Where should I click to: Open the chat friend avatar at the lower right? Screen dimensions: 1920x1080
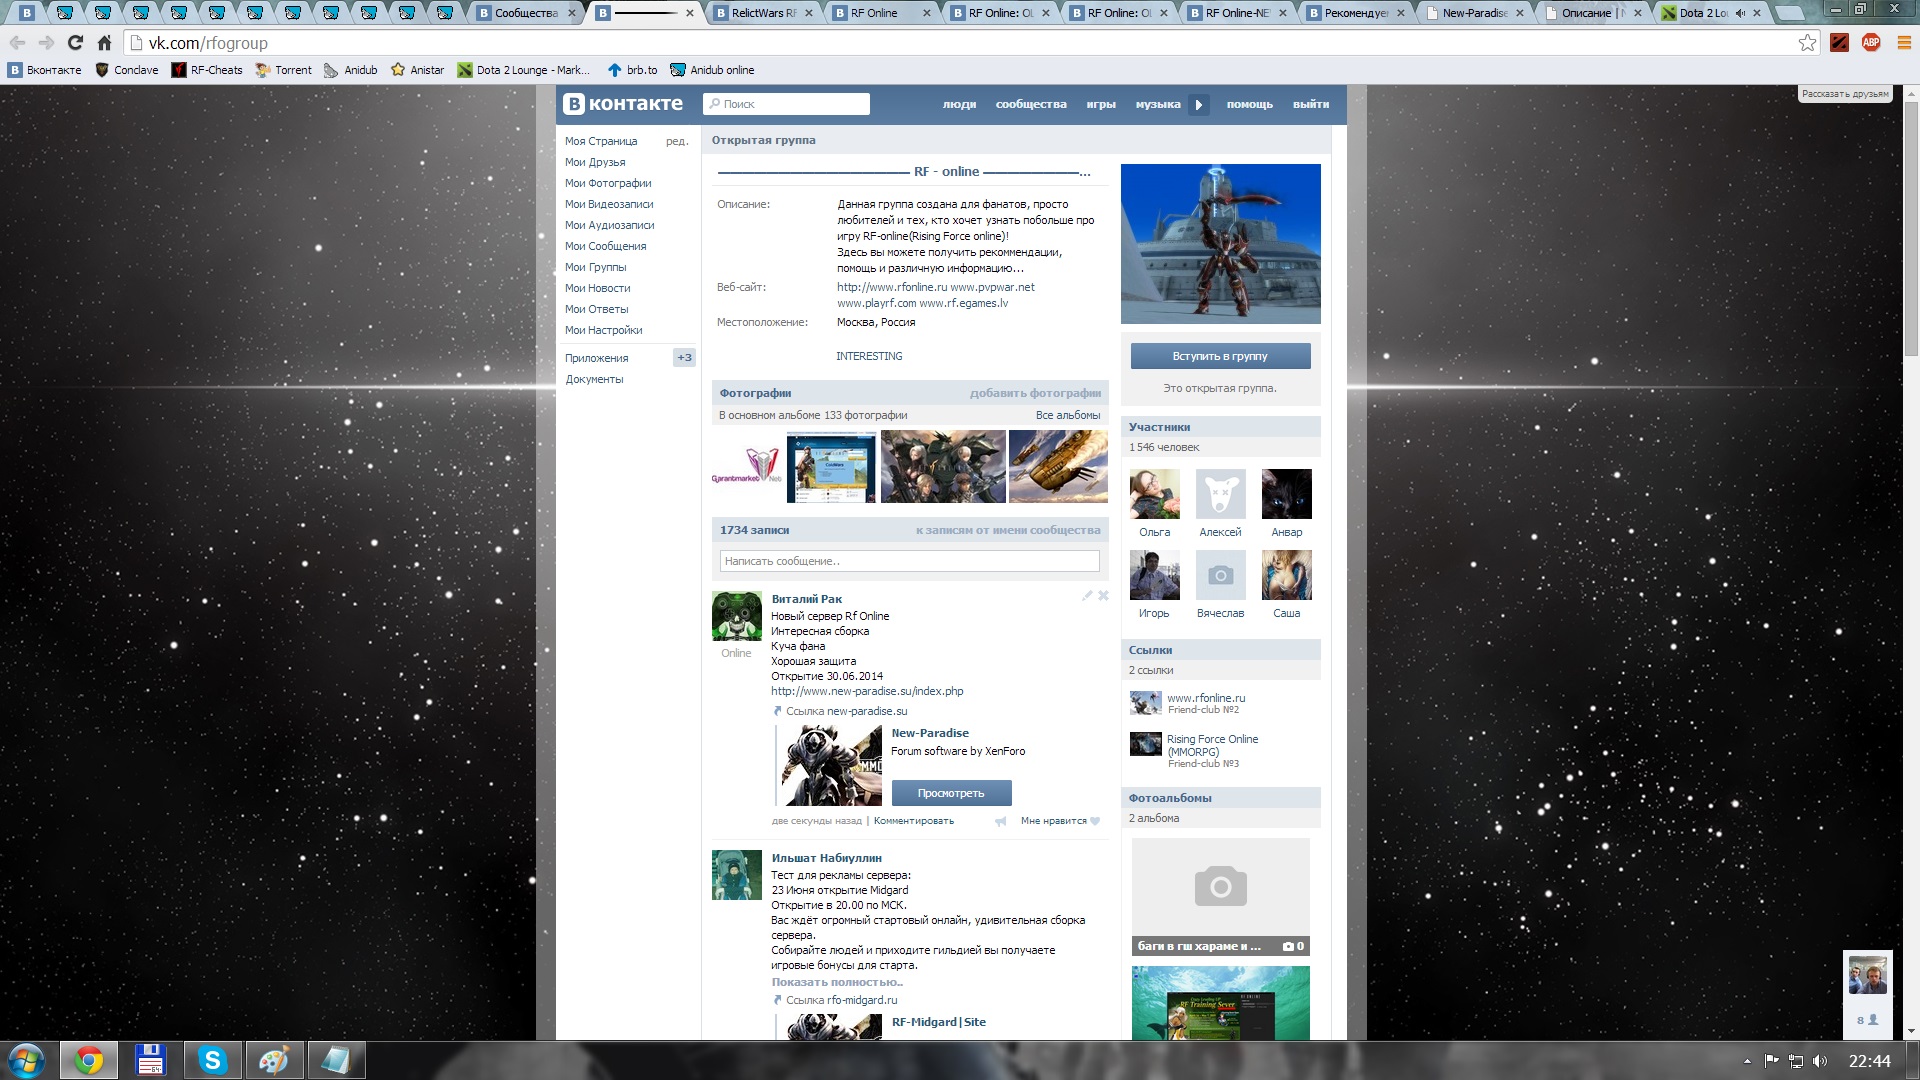1867,976
